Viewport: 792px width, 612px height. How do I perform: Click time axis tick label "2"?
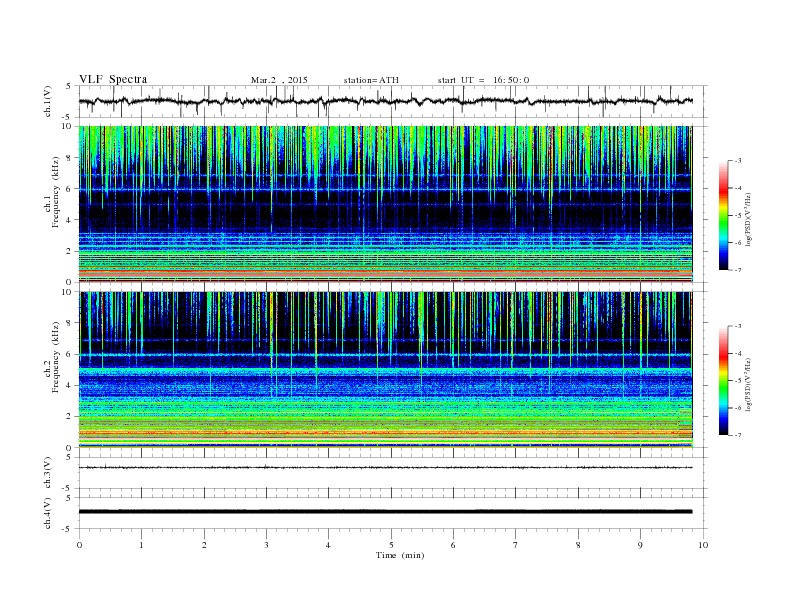(x=204, y=545)
